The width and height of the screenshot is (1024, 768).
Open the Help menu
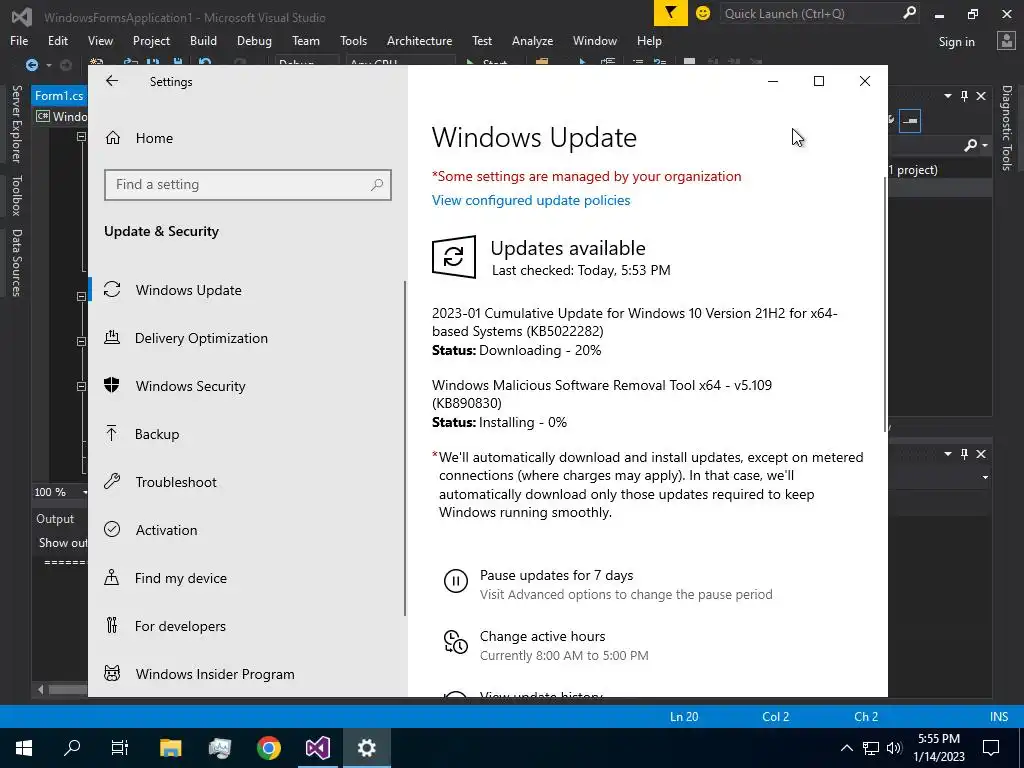tap(649, 40)
